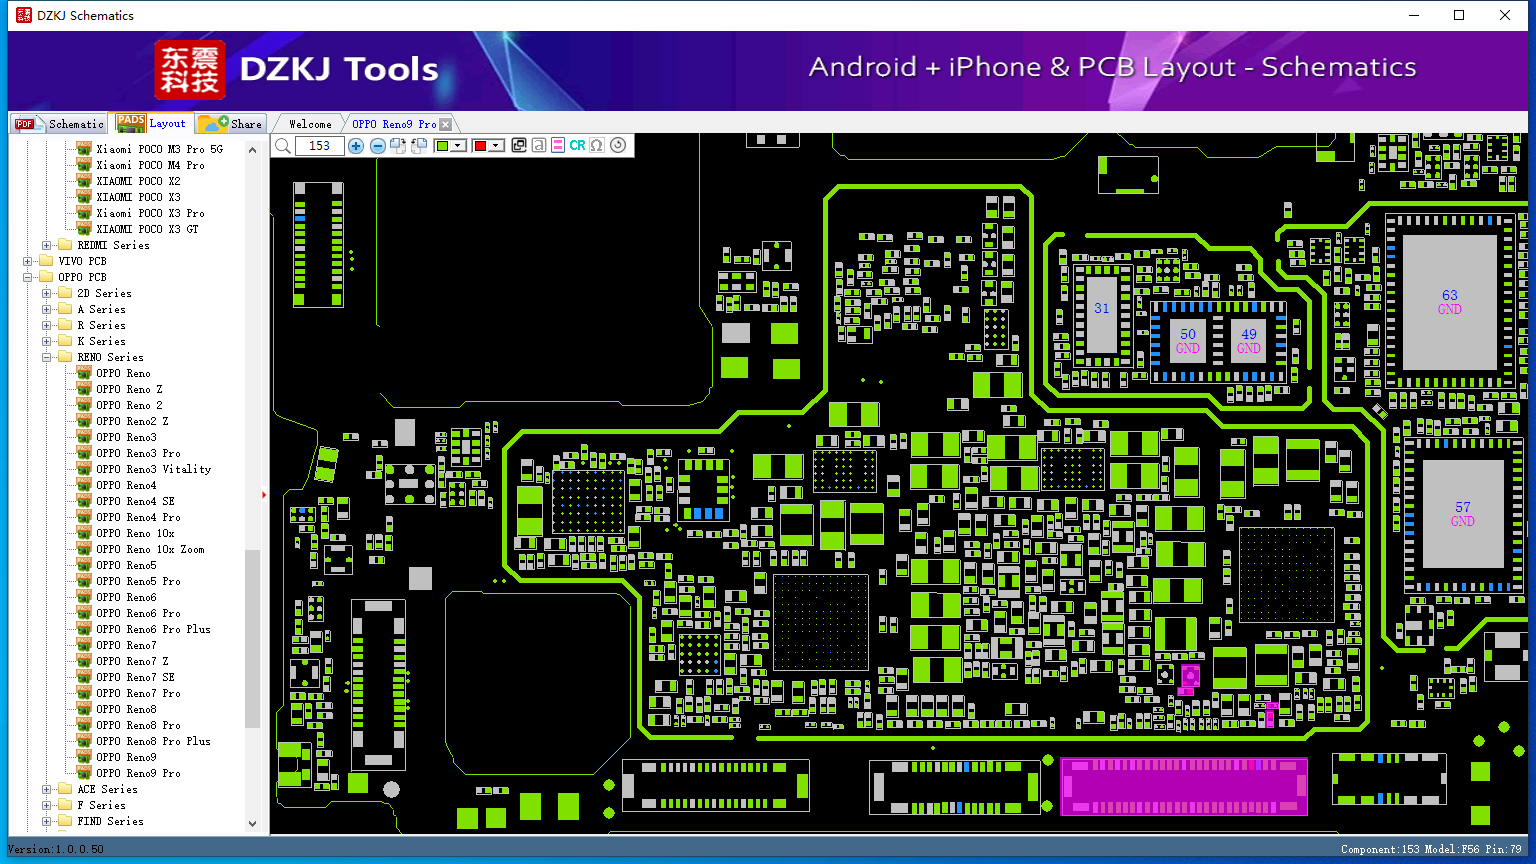Click the PCB icon beside OPPO Reno9 Pro
1536x864 pixels.
[x=84, y=773]
